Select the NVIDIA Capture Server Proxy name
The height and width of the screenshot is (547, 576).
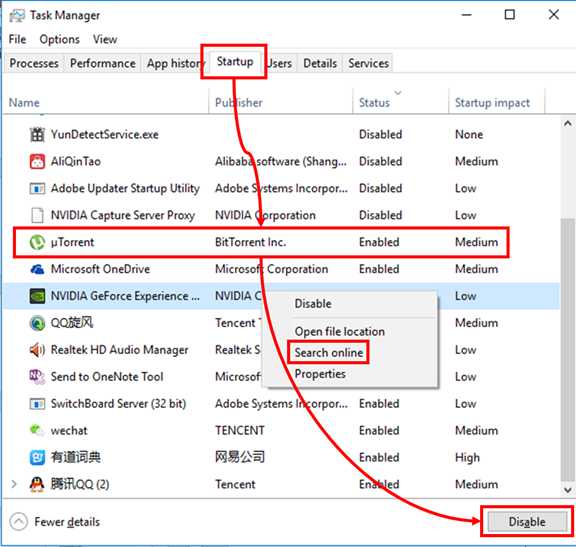point(123,215)
